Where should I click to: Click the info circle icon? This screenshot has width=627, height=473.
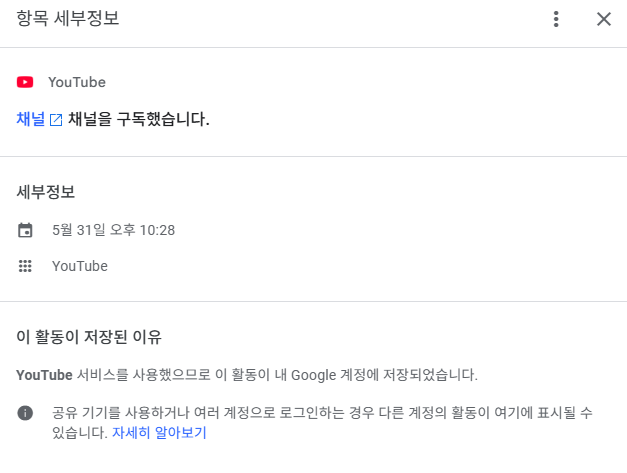pos(25,413)
